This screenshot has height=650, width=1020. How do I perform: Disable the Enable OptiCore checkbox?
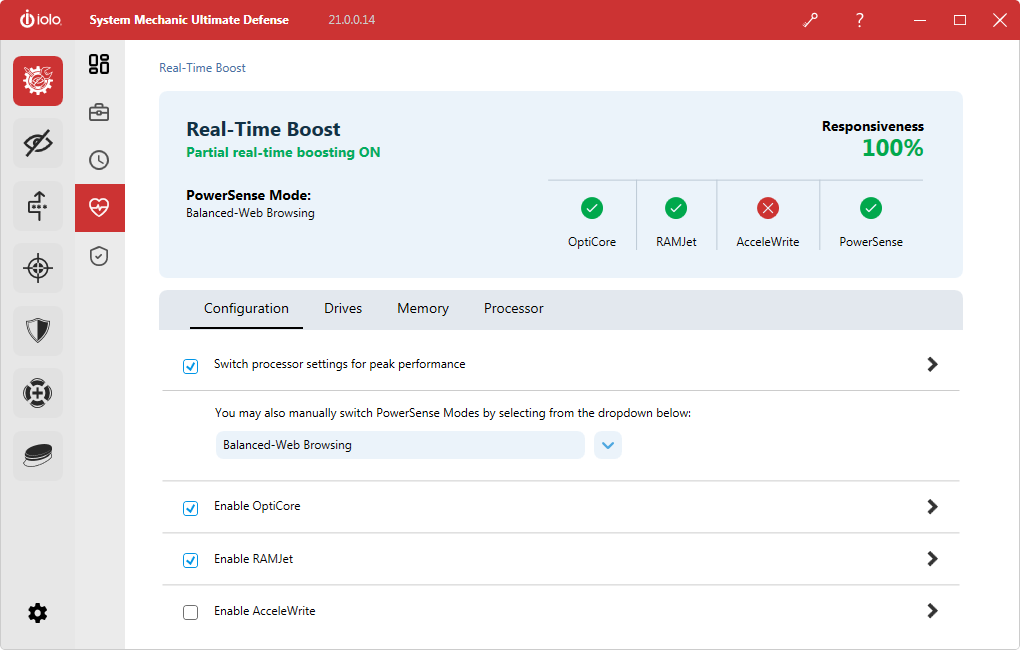point(191,508)
